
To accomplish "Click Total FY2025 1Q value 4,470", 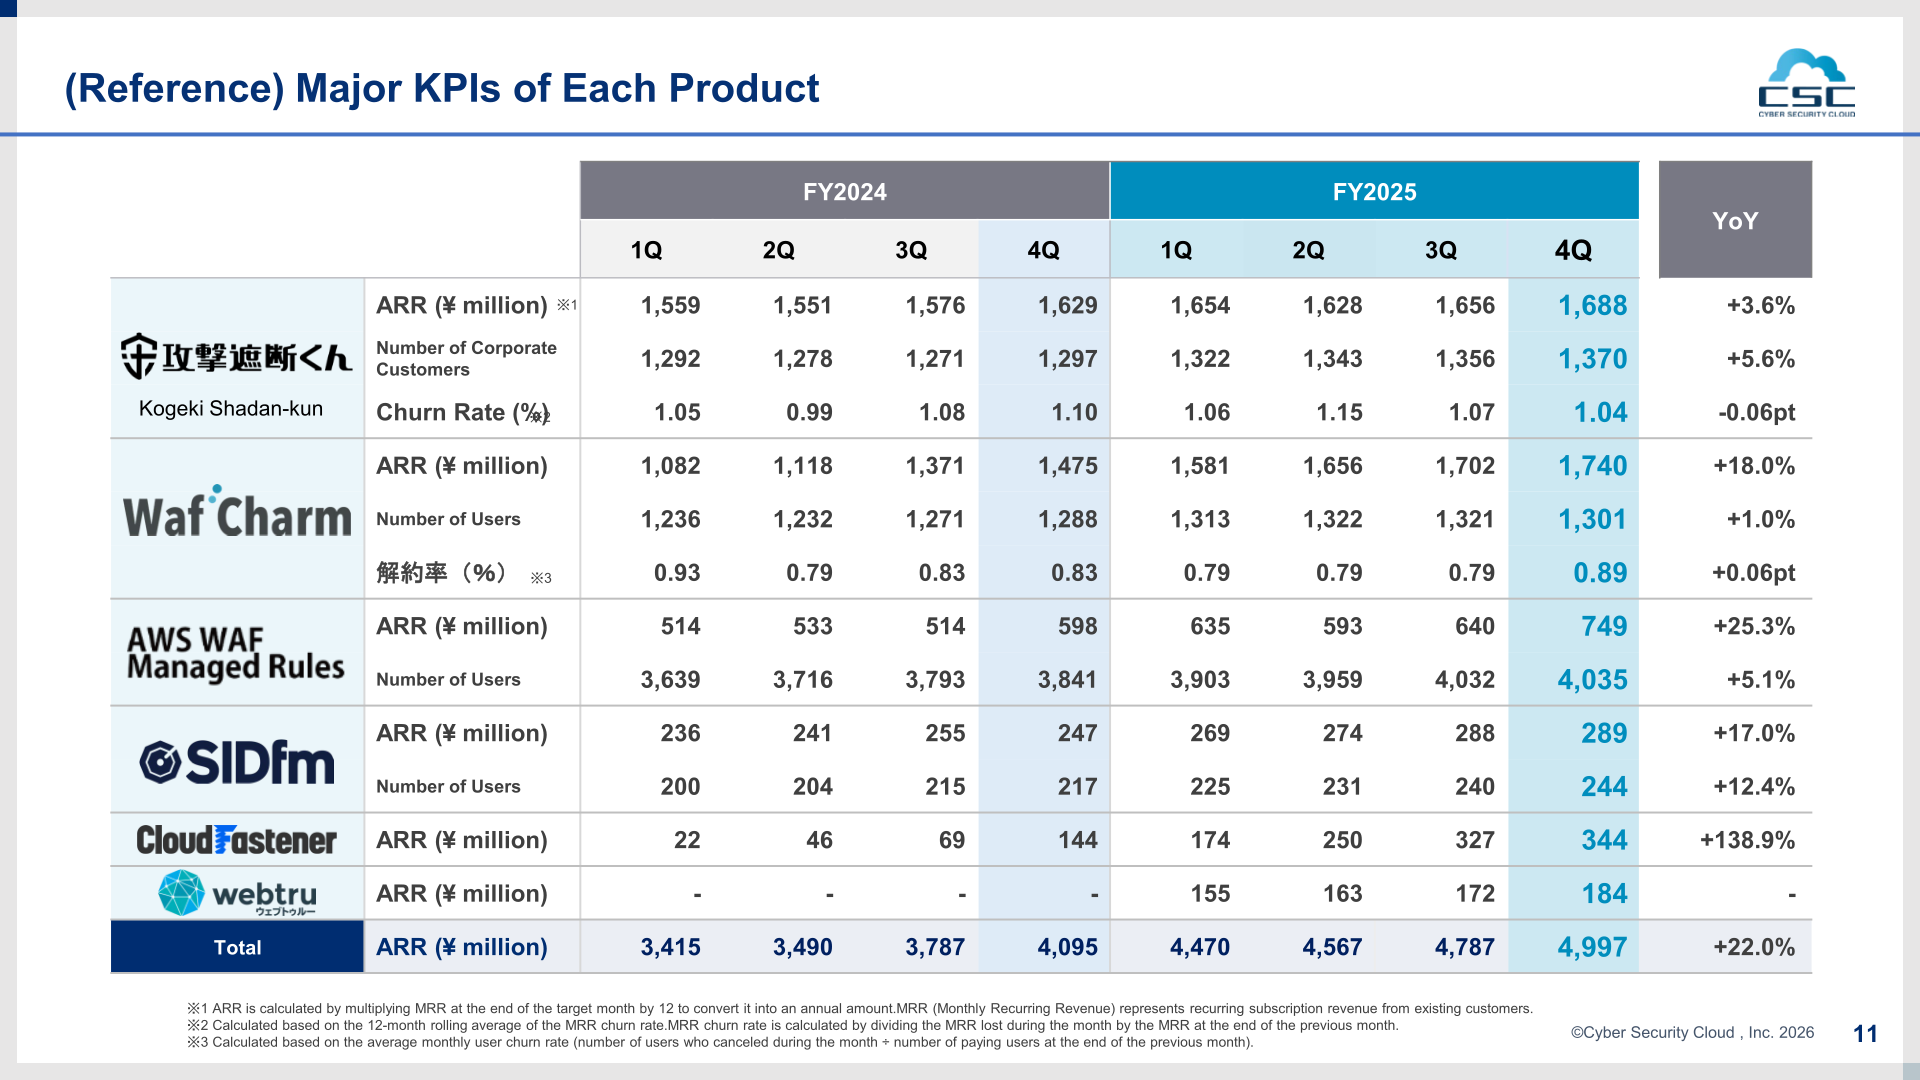I will pos(1200,947).
